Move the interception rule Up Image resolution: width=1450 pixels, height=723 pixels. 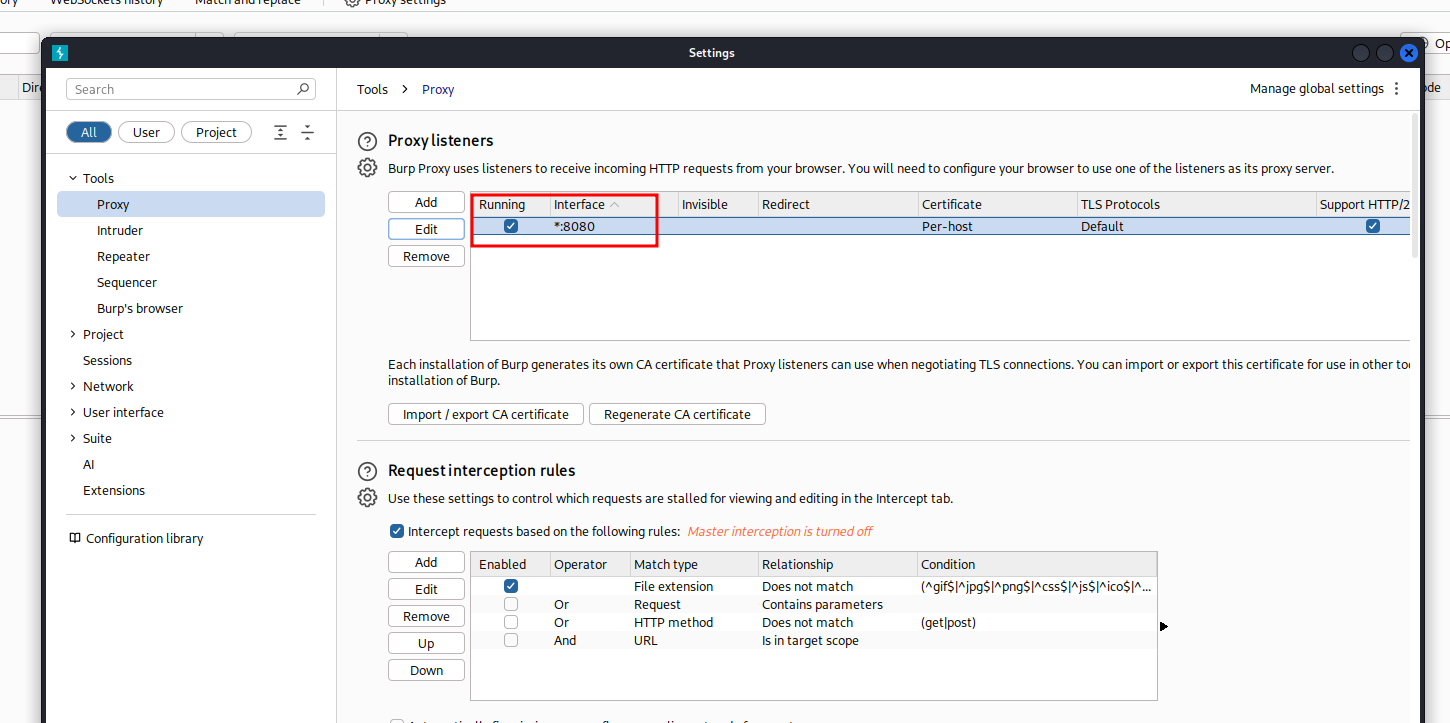point(426,643)
